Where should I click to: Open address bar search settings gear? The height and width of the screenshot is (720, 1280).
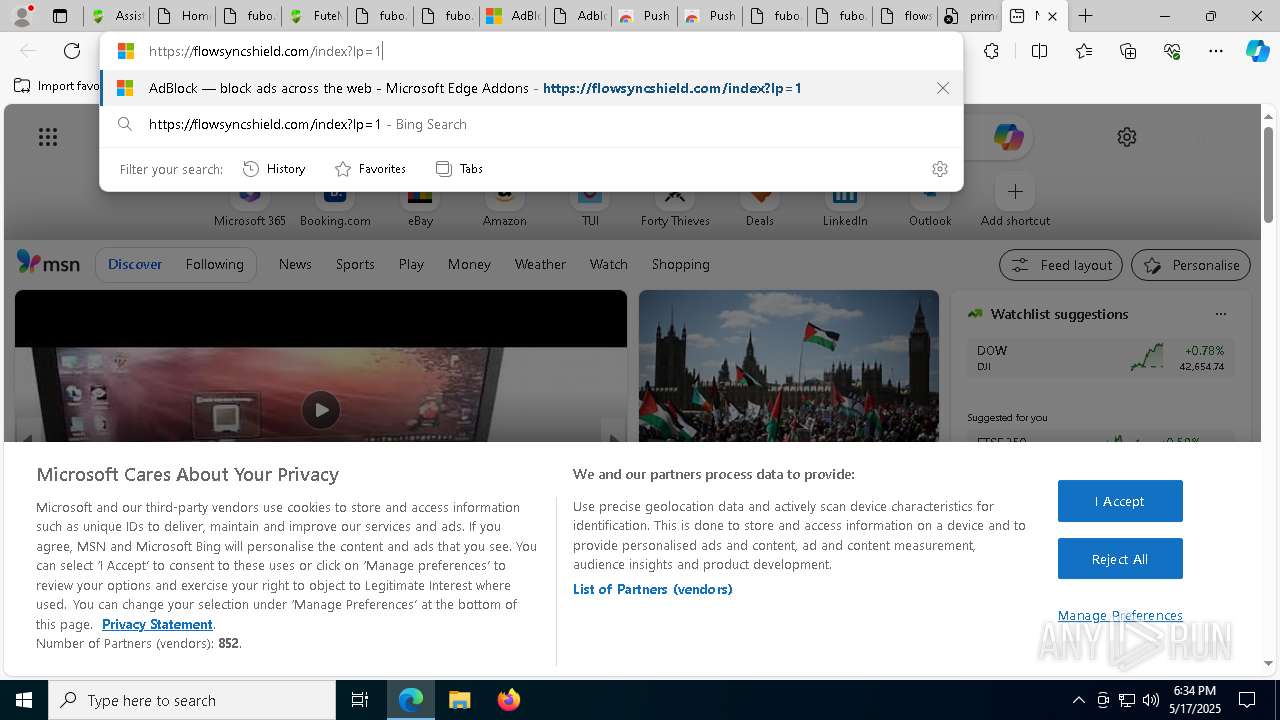939,169
